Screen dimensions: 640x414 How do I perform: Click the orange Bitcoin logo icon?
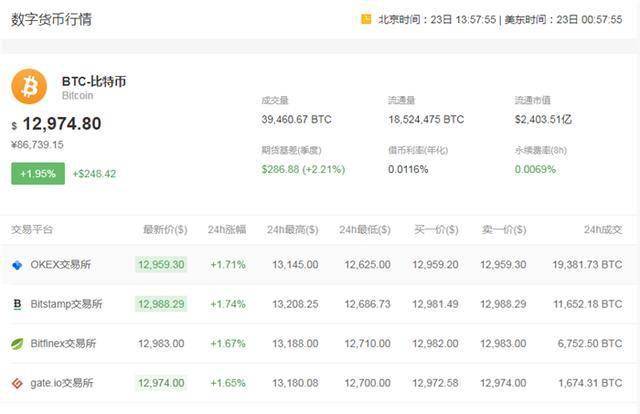tap(29, 87)
